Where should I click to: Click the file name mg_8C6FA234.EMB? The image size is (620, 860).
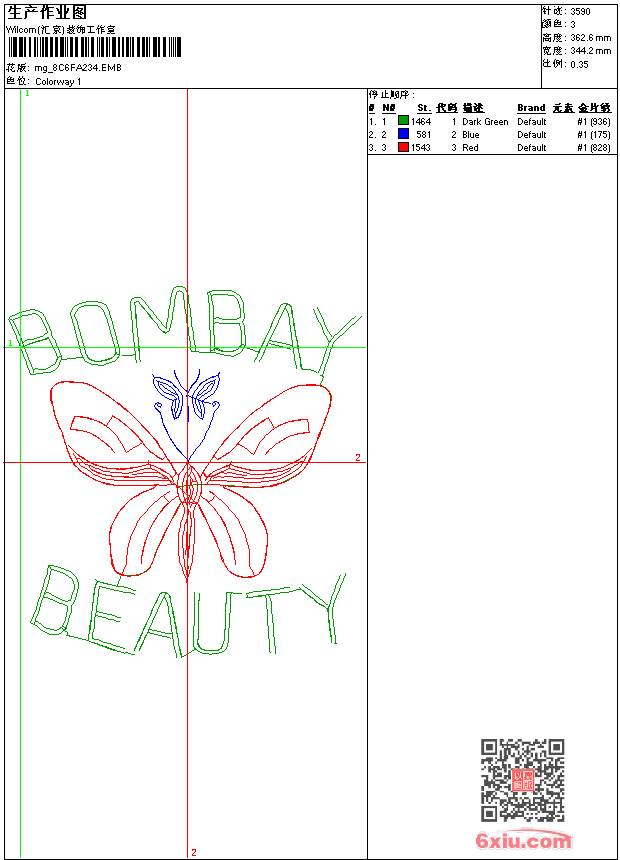pyautogui.click(x=78, y=68)
